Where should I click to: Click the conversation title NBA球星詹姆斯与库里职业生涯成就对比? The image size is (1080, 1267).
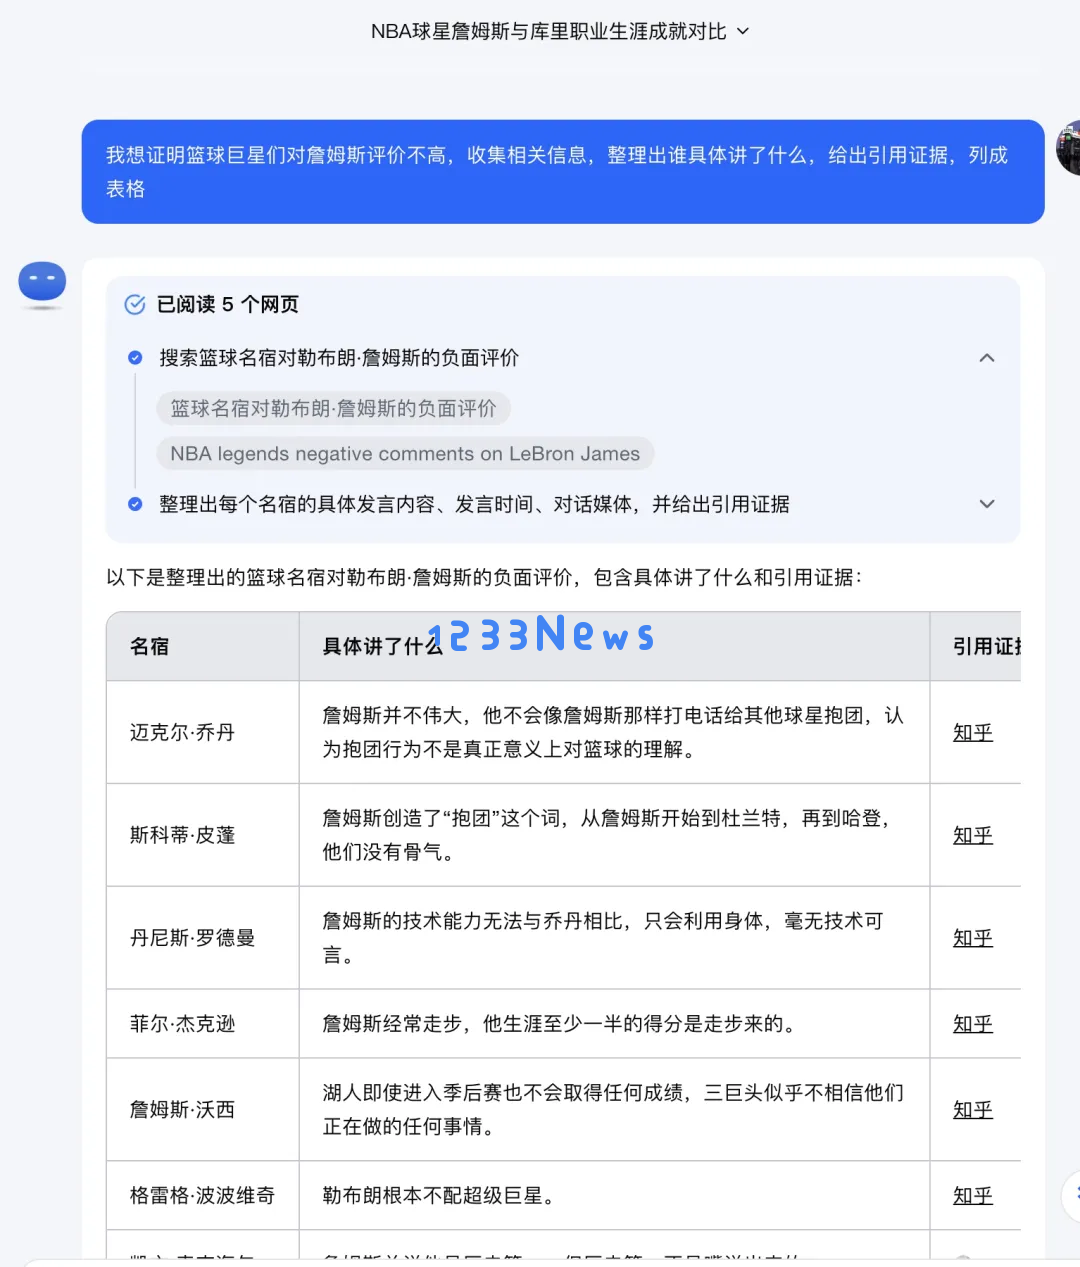click(x=548, y=31)
